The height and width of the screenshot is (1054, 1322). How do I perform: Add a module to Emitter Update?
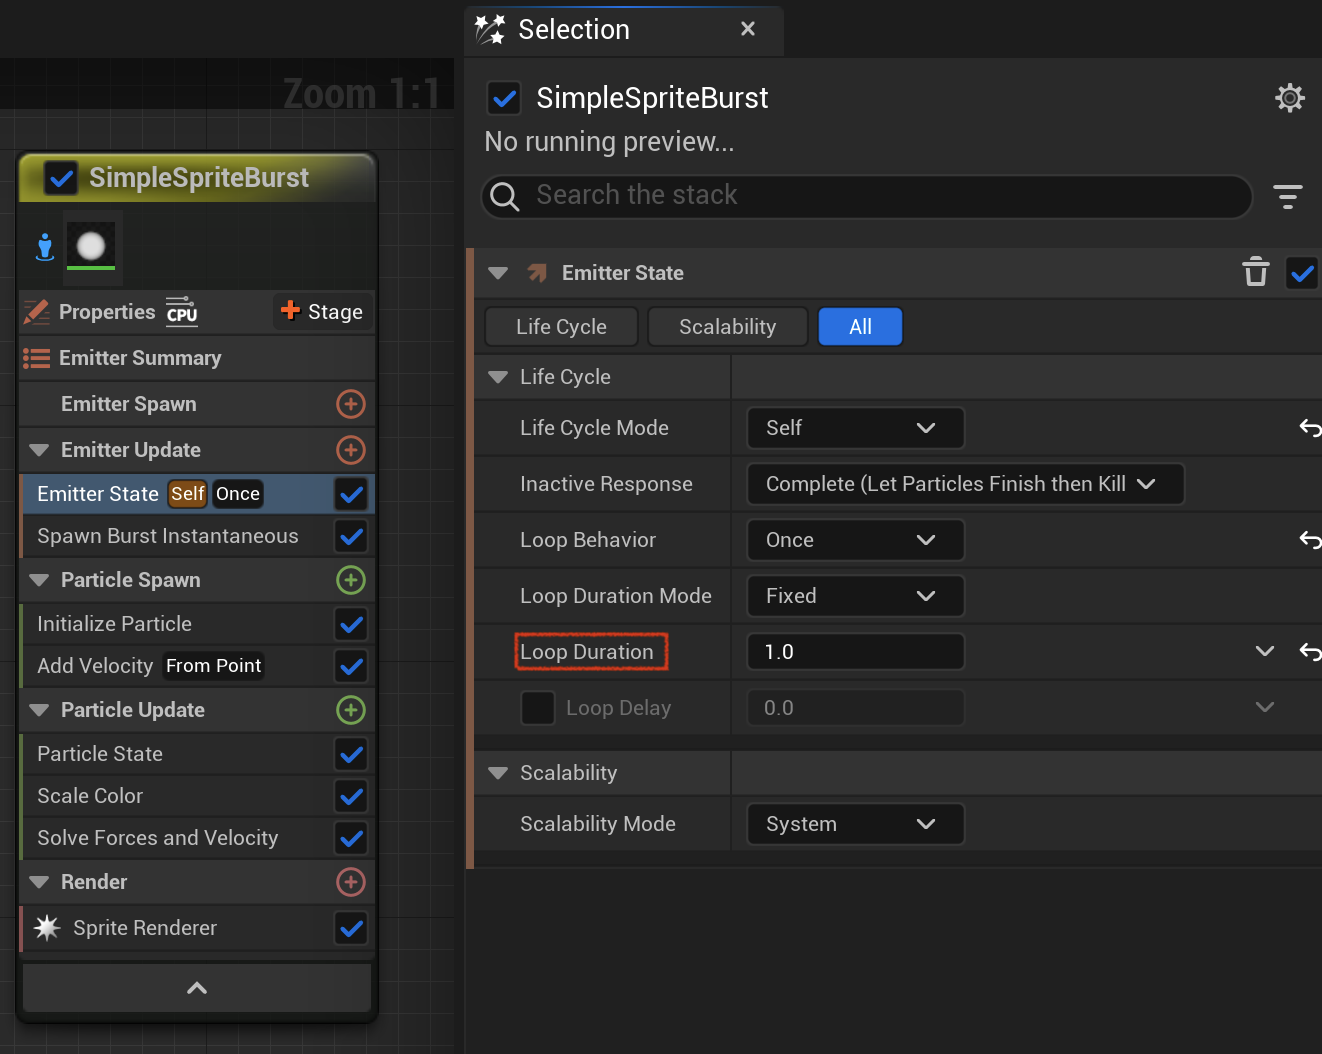point(350,450)
